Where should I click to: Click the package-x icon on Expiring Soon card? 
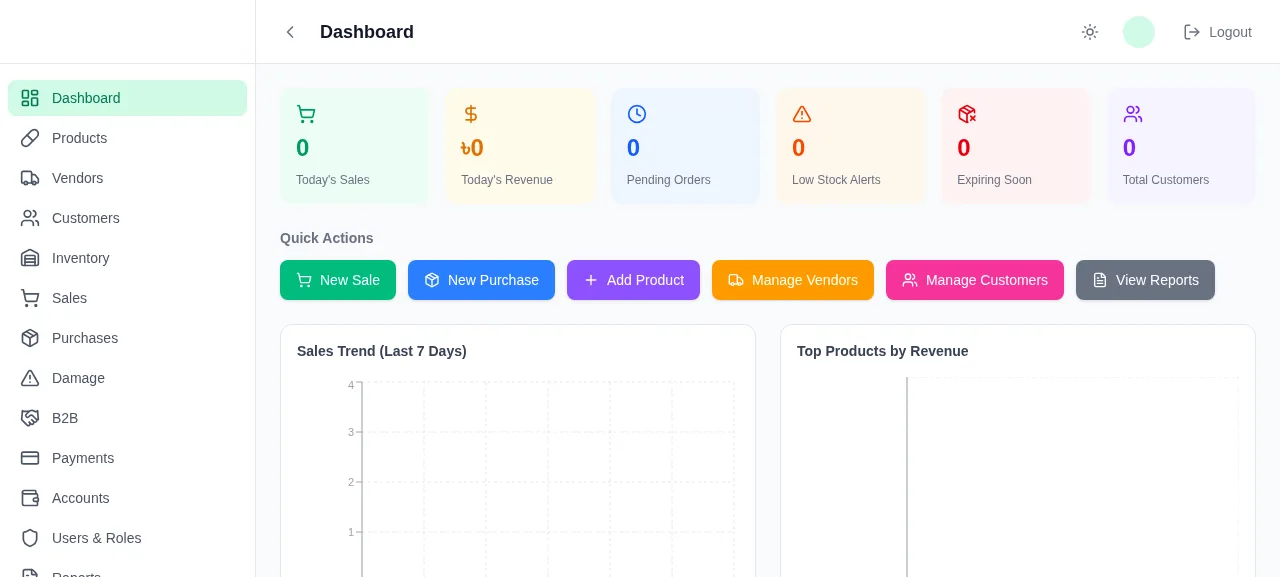(967, 114)
